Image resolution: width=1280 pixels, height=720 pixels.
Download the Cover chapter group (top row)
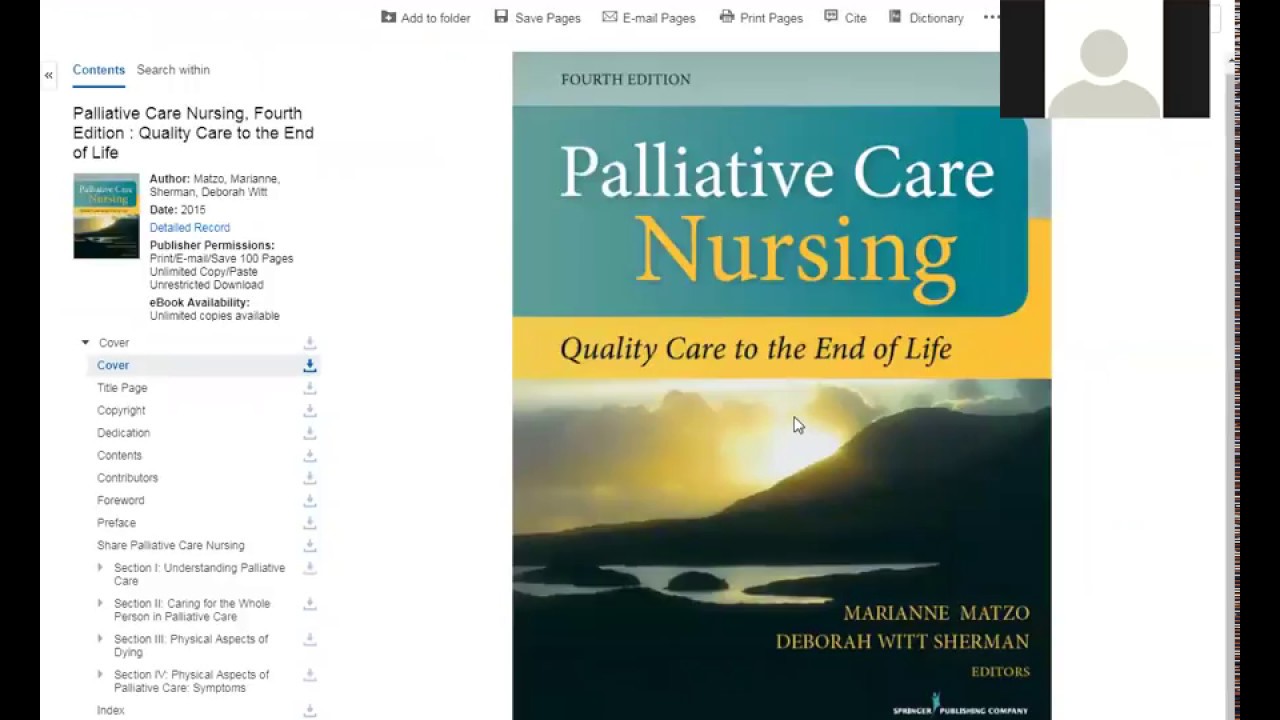point(310,343)
